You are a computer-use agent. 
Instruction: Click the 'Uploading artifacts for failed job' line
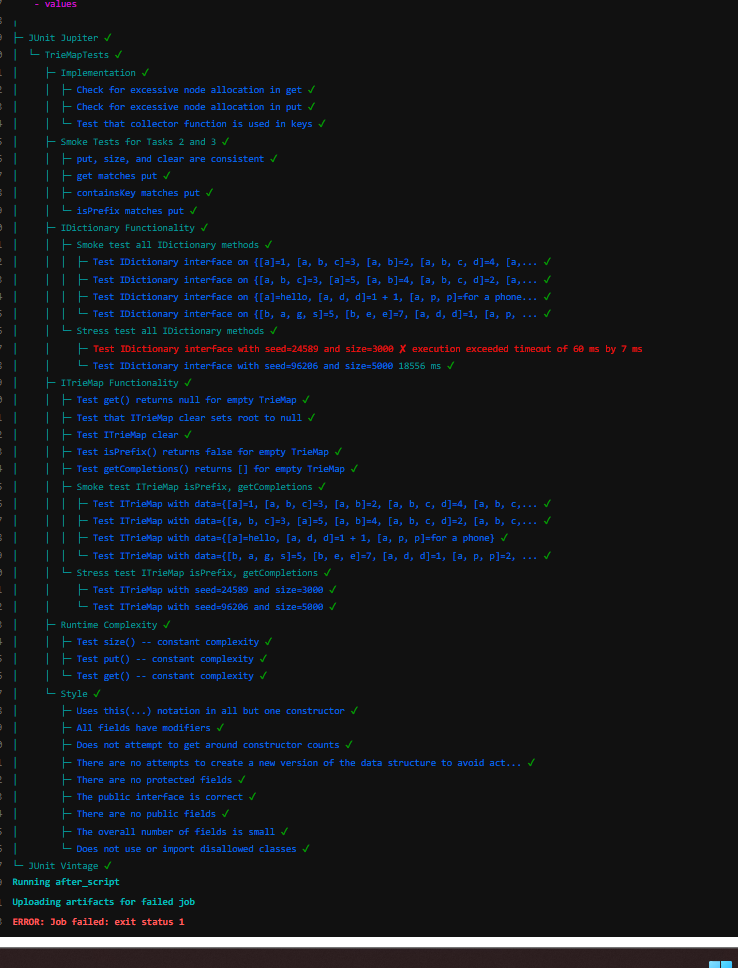[103, 902]
